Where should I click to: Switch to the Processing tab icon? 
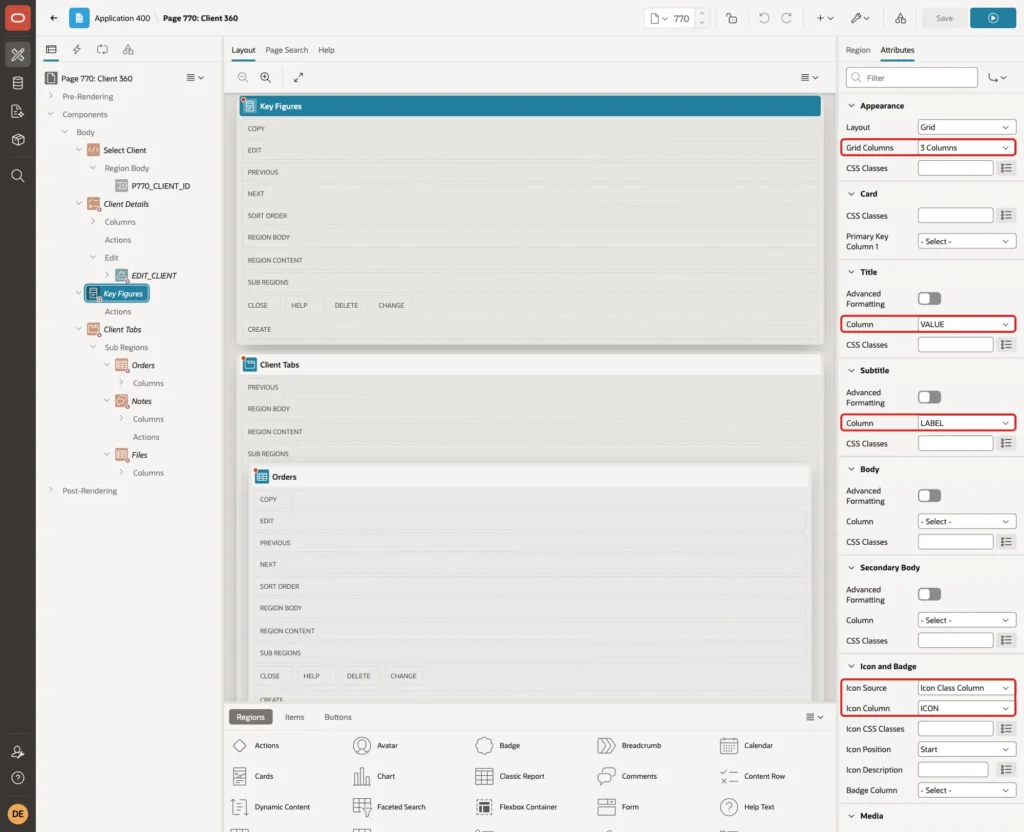[x=103, y=50]
